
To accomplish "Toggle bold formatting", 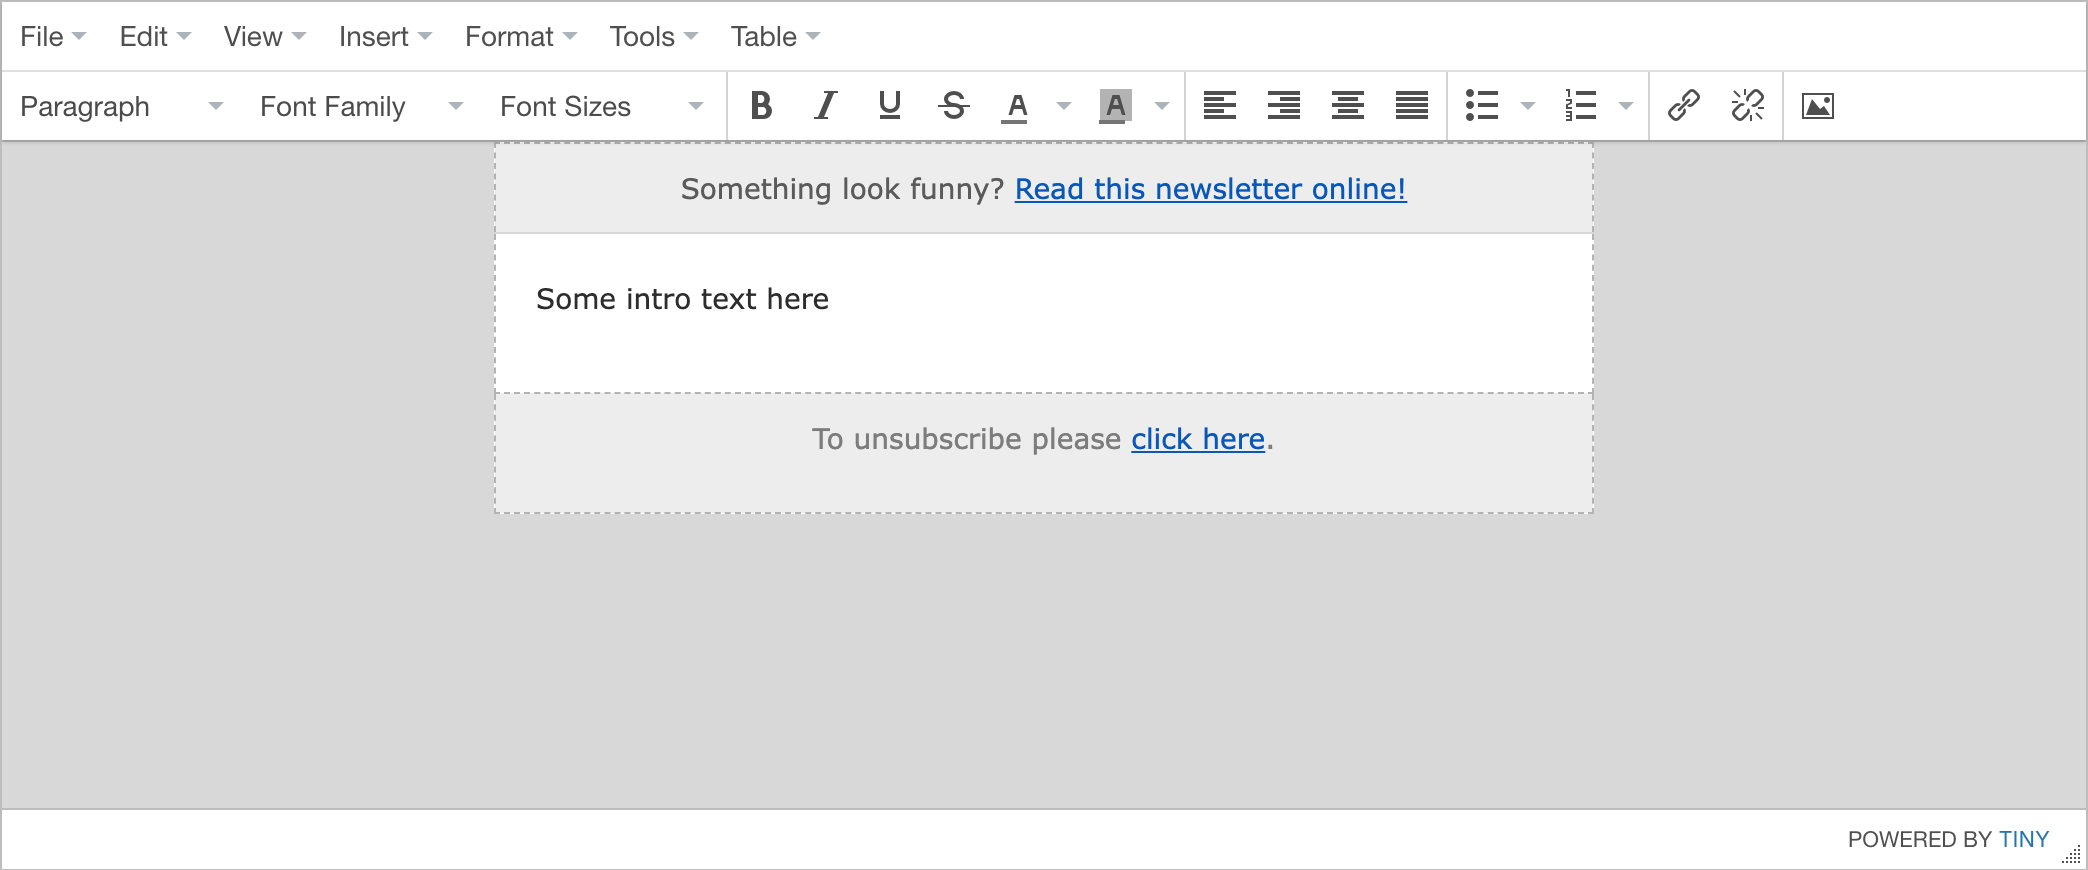I will [x=761, y=106].
